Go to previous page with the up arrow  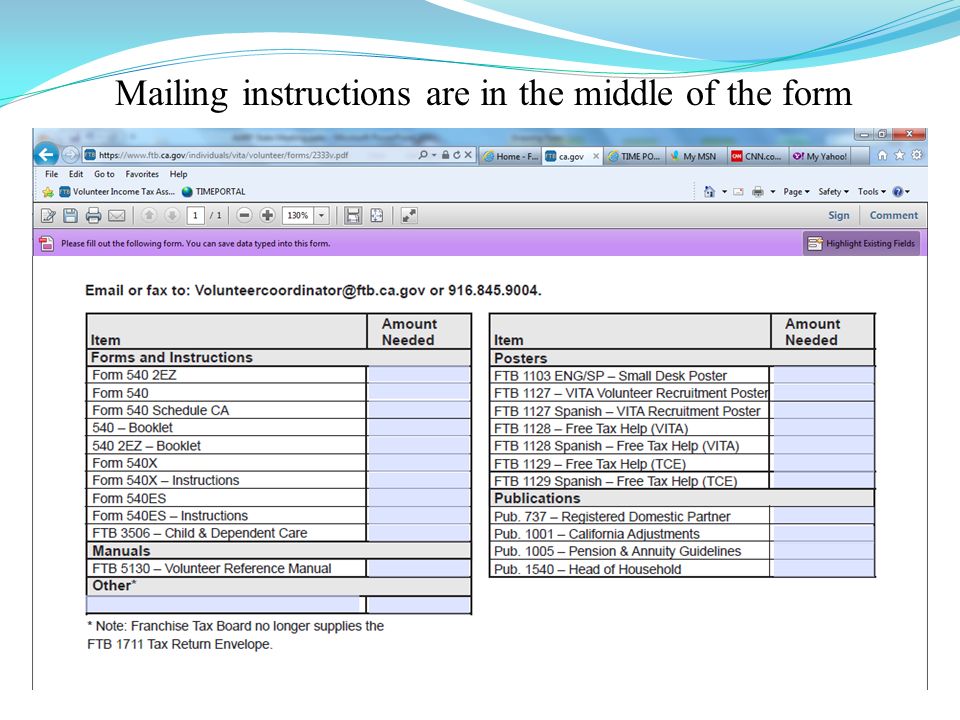[x=149, y=216]
